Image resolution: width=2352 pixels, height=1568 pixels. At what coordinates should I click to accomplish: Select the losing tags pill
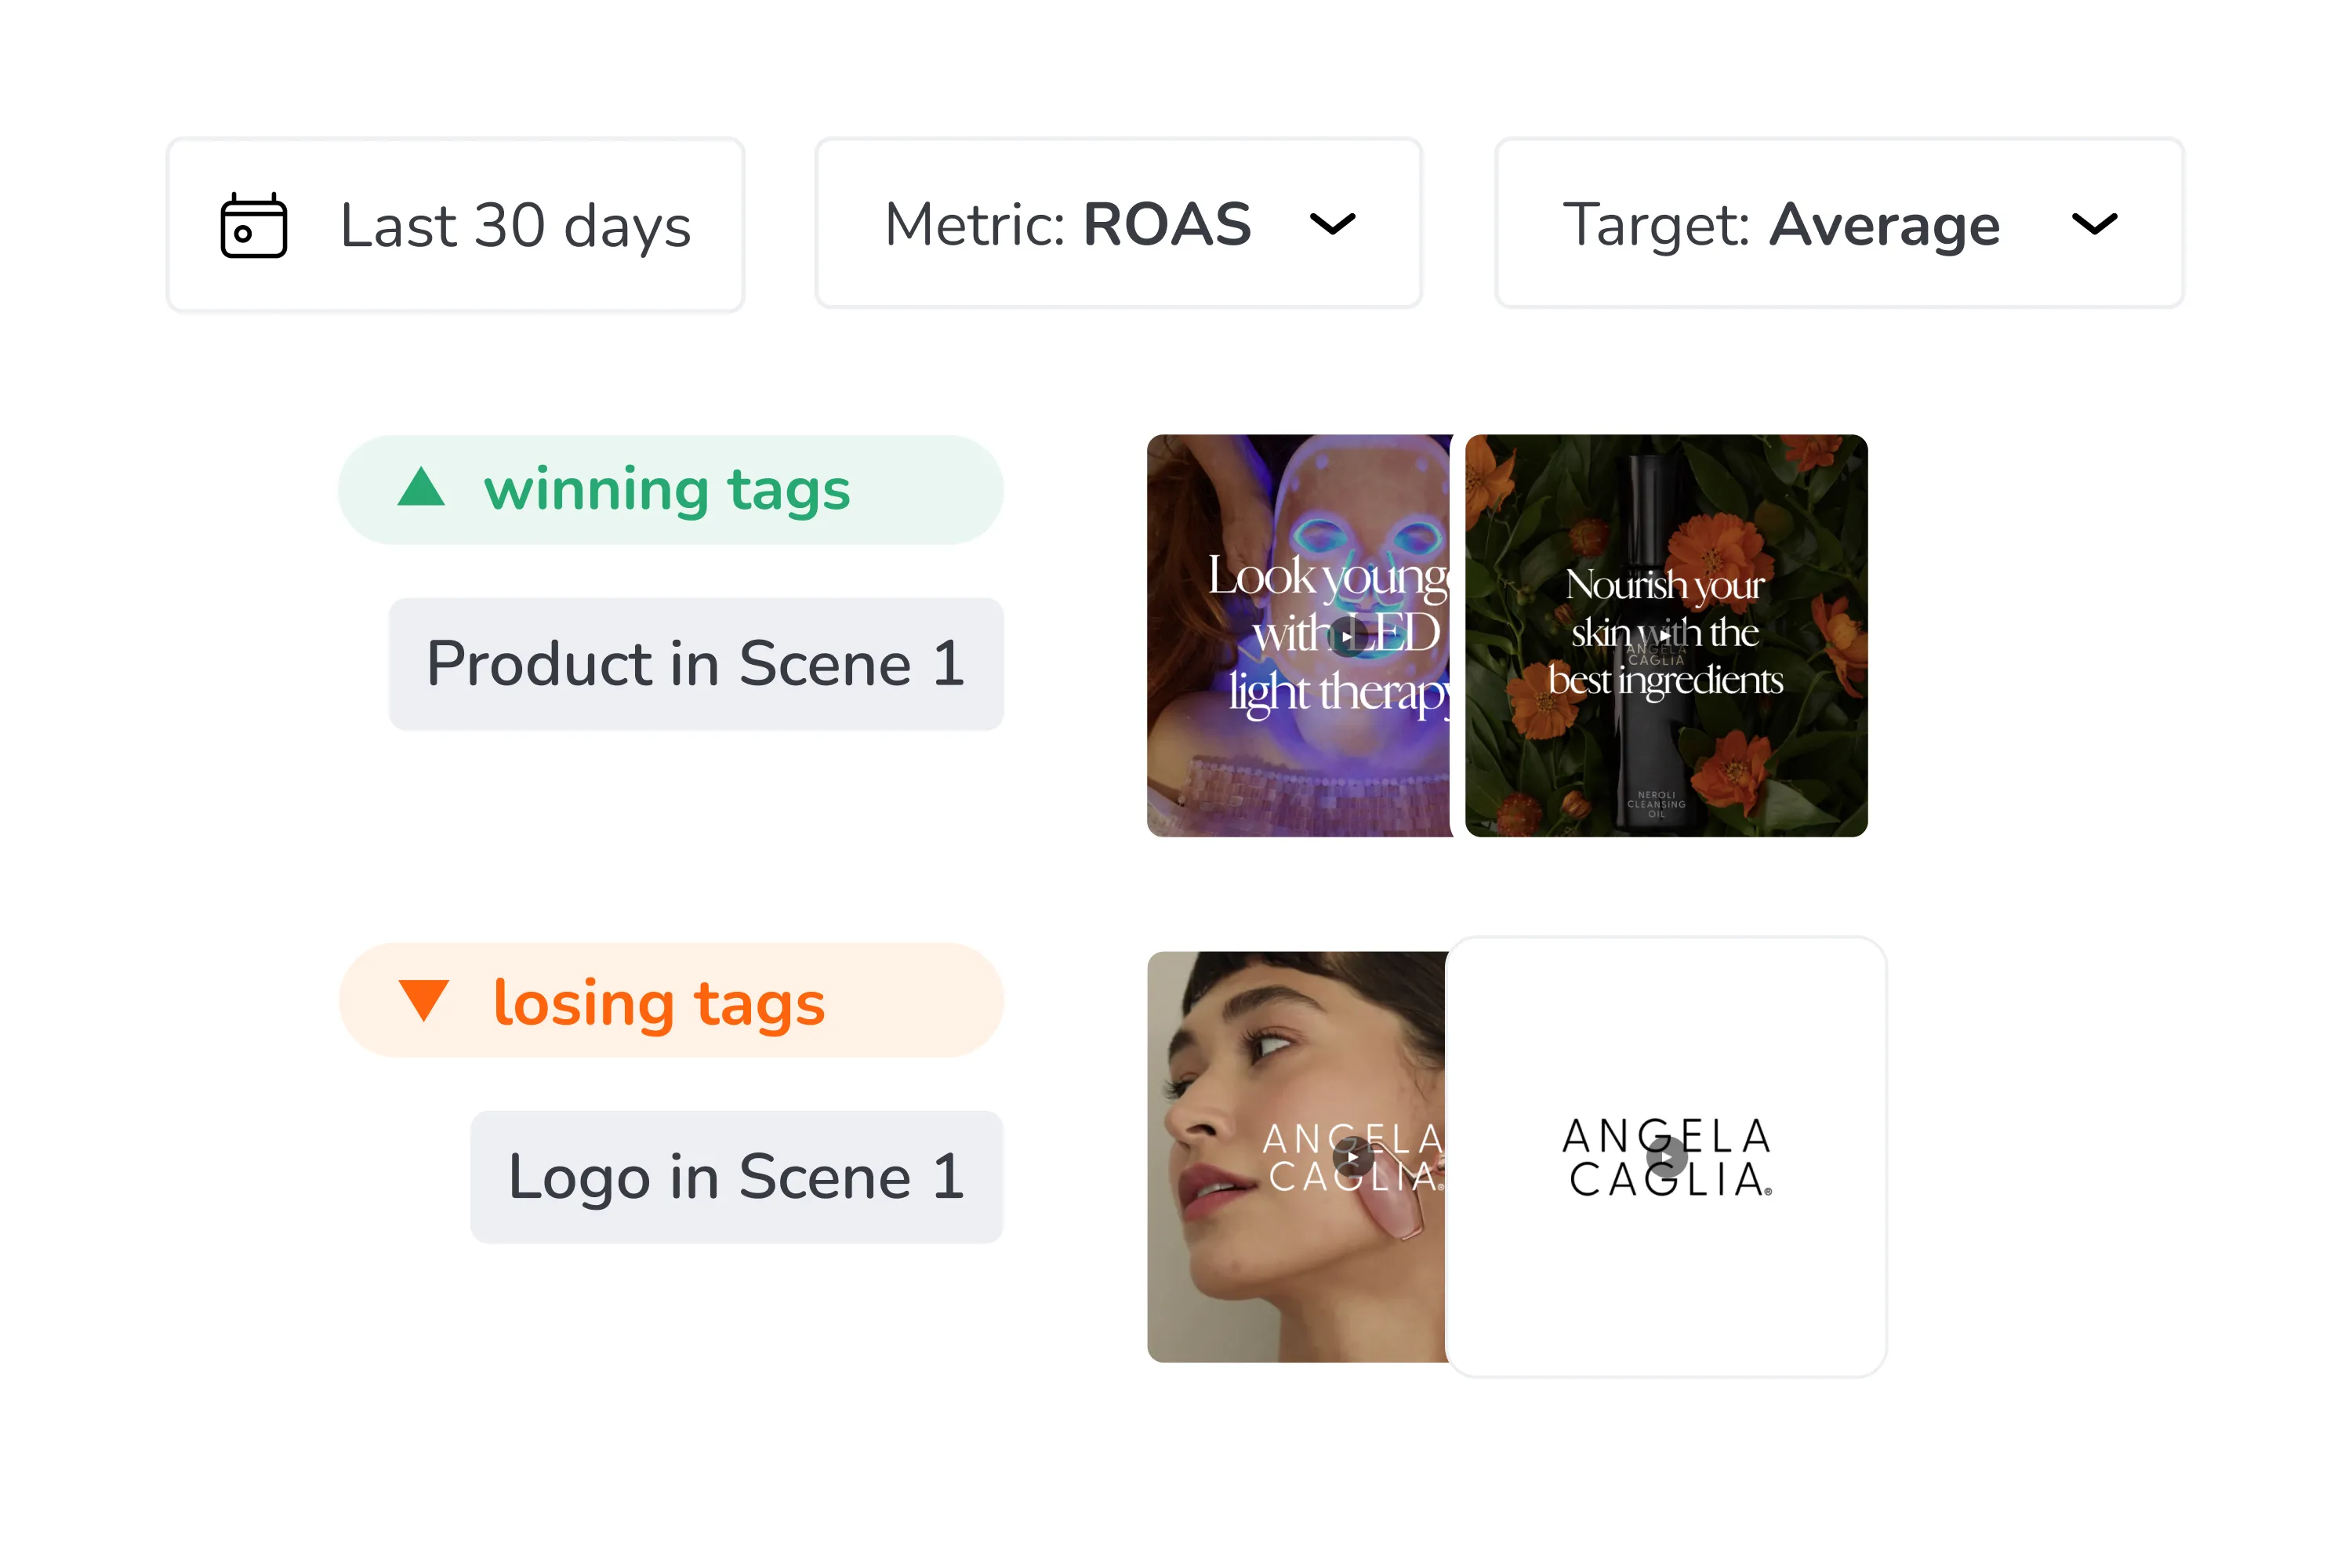tap(670, 1001)
